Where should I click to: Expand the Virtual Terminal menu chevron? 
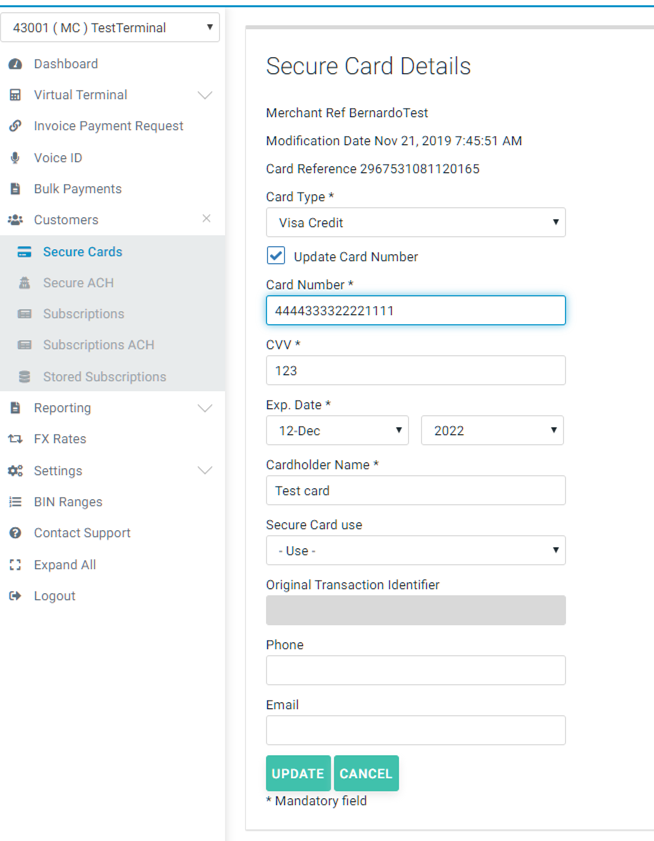[205, 95]
